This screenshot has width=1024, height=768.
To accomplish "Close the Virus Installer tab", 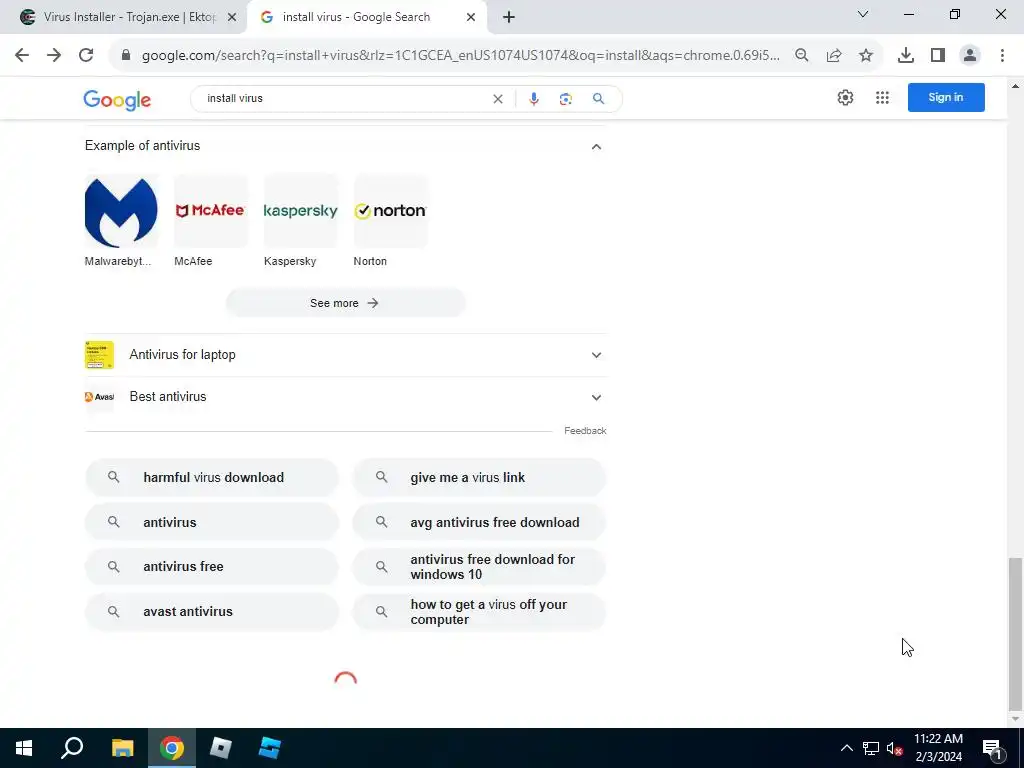I will pos(232,18).
